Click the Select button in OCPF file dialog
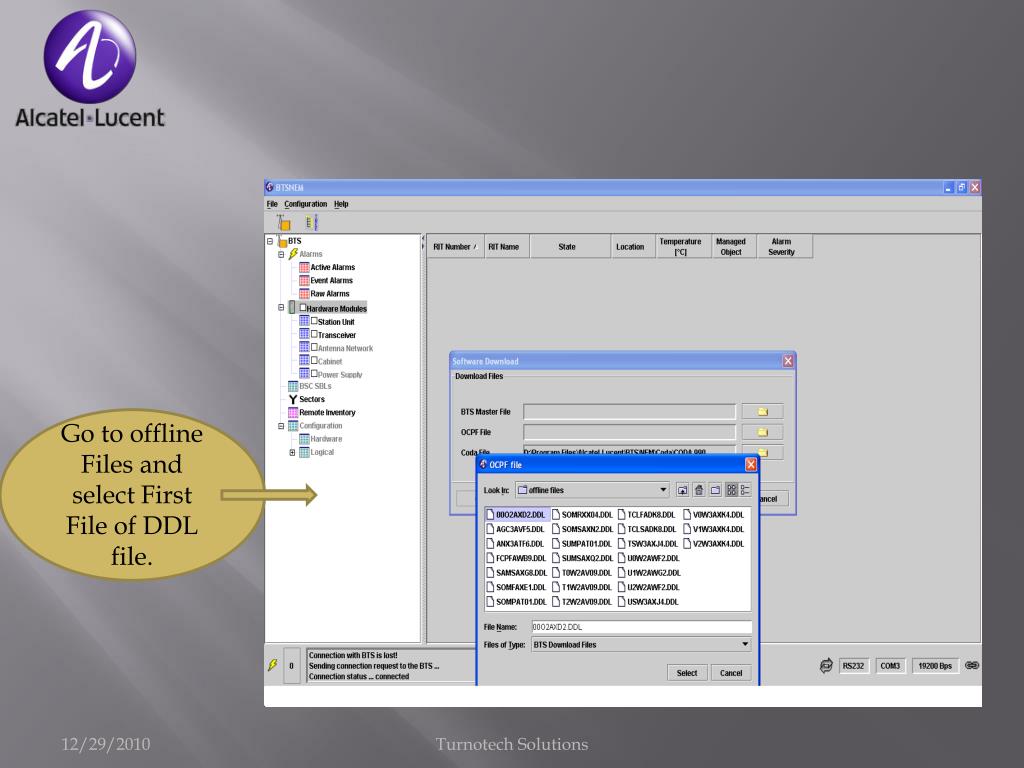 pos(687,673)
